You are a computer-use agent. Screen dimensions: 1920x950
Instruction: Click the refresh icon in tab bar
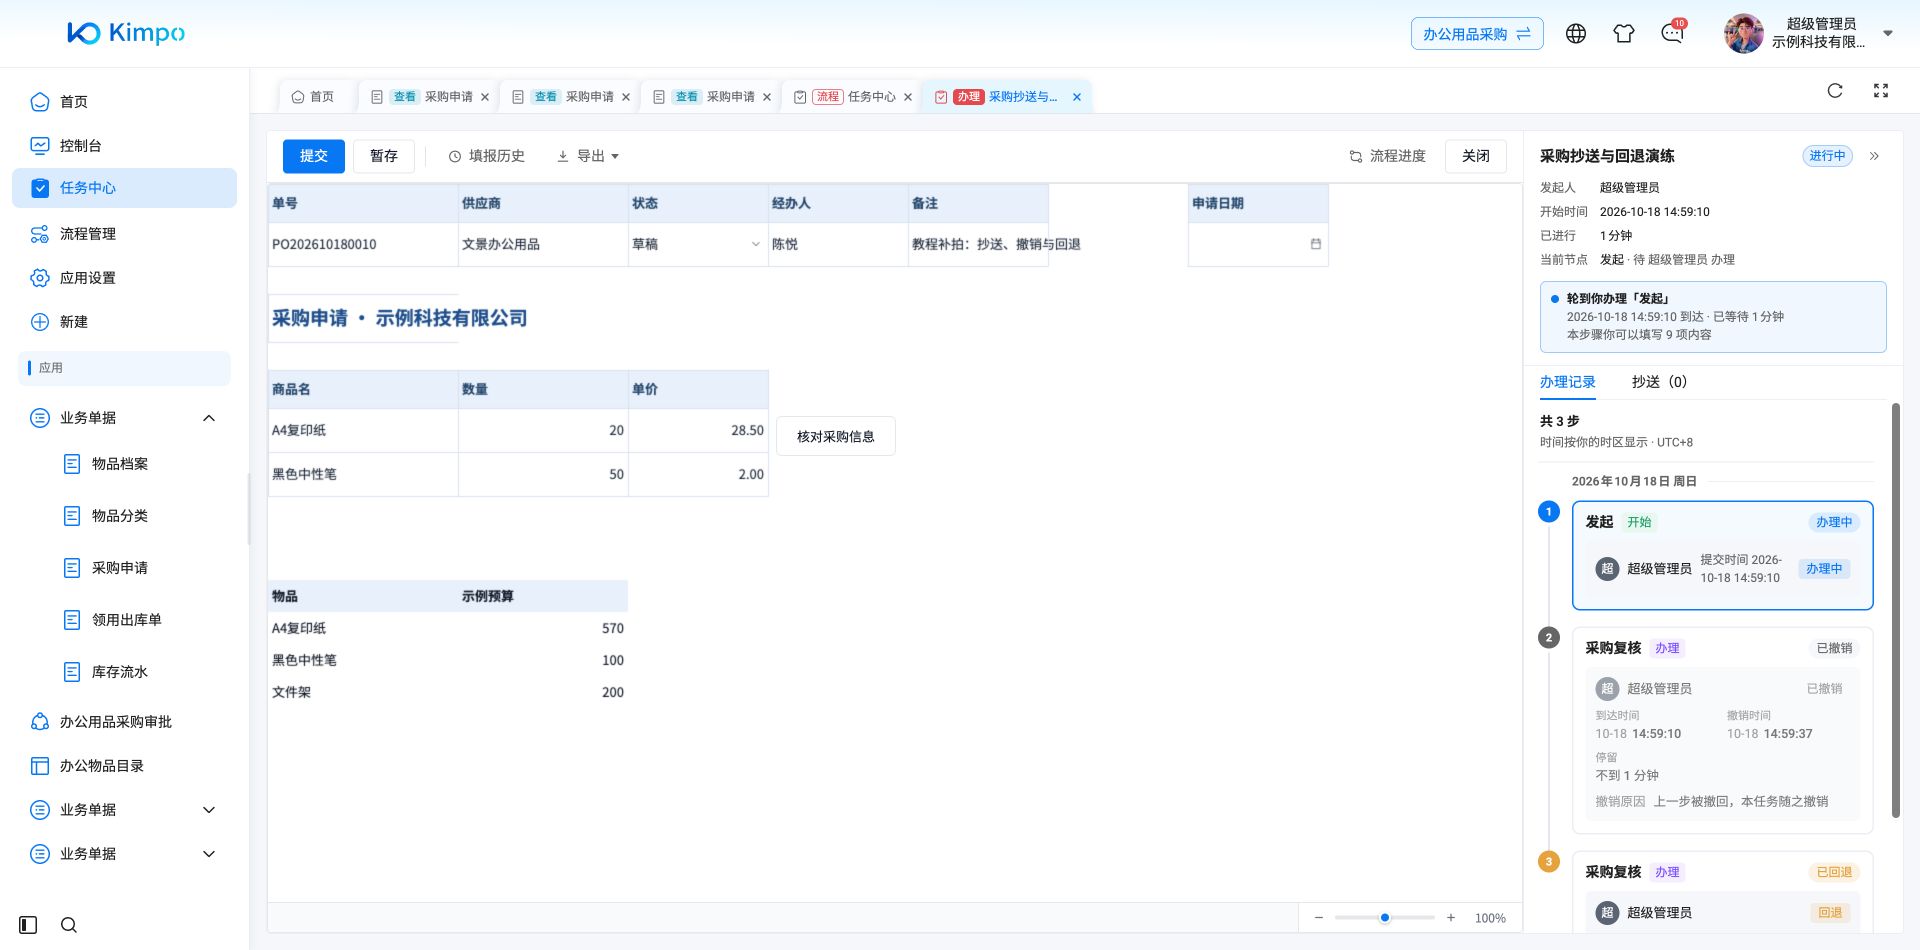[1835, 91]
